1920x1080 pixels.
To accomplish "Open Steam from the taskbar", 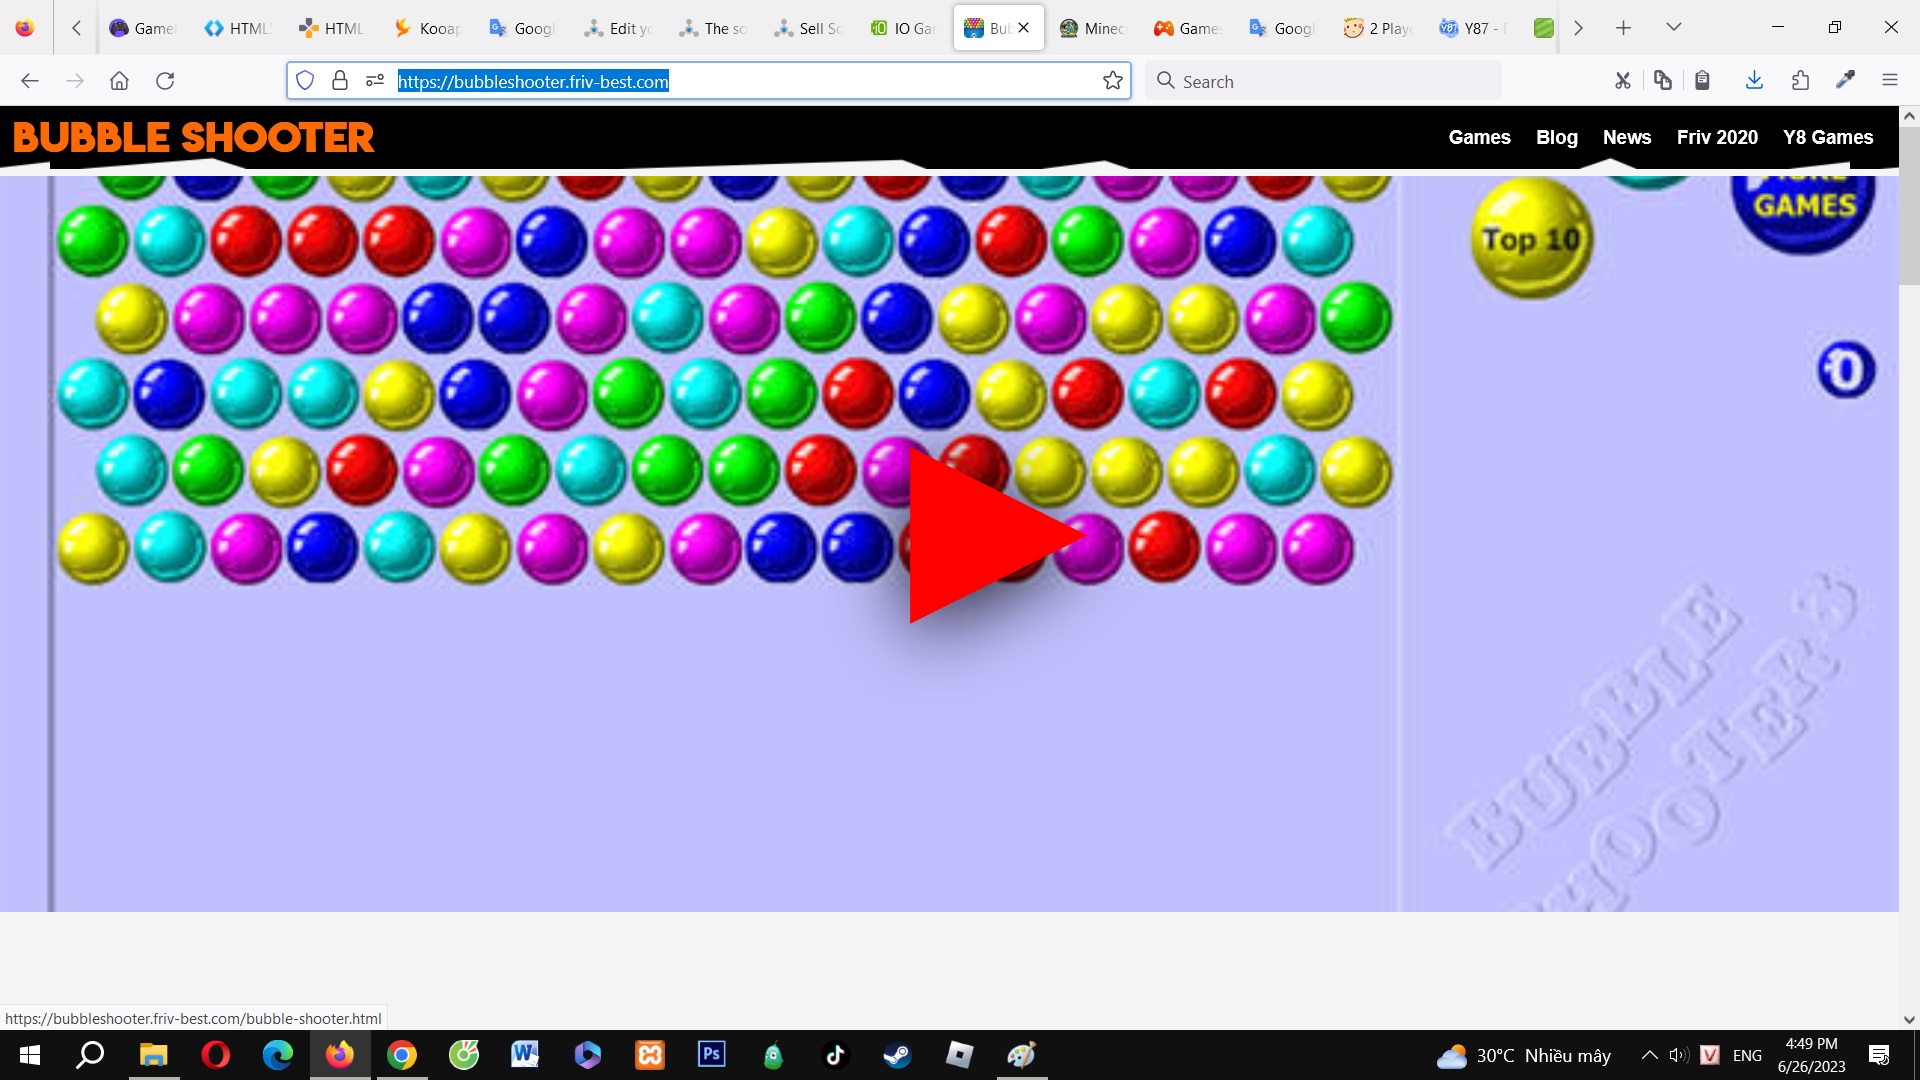I will 897,1055.
